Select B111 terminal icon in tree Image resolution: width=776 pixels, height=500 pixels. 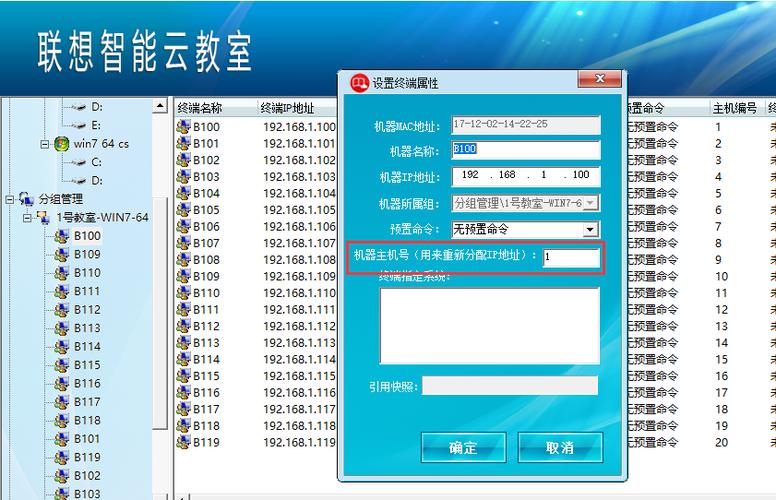point(62,291)
